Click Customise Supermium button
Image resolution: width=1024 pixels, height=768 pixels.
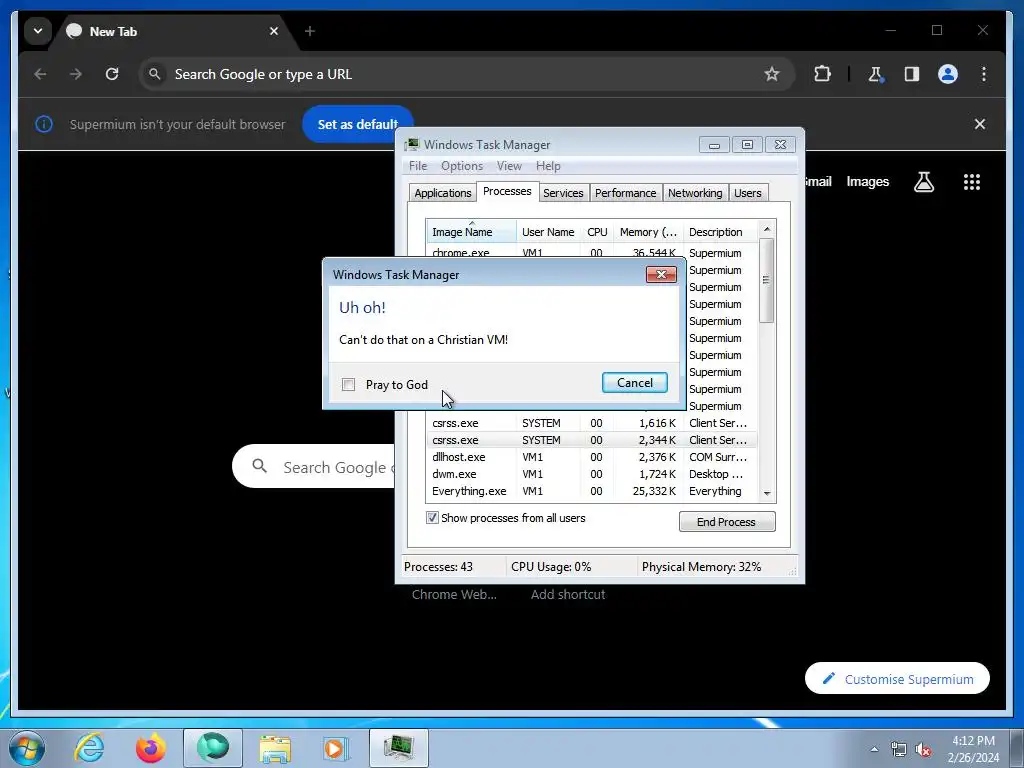[897, 679]
